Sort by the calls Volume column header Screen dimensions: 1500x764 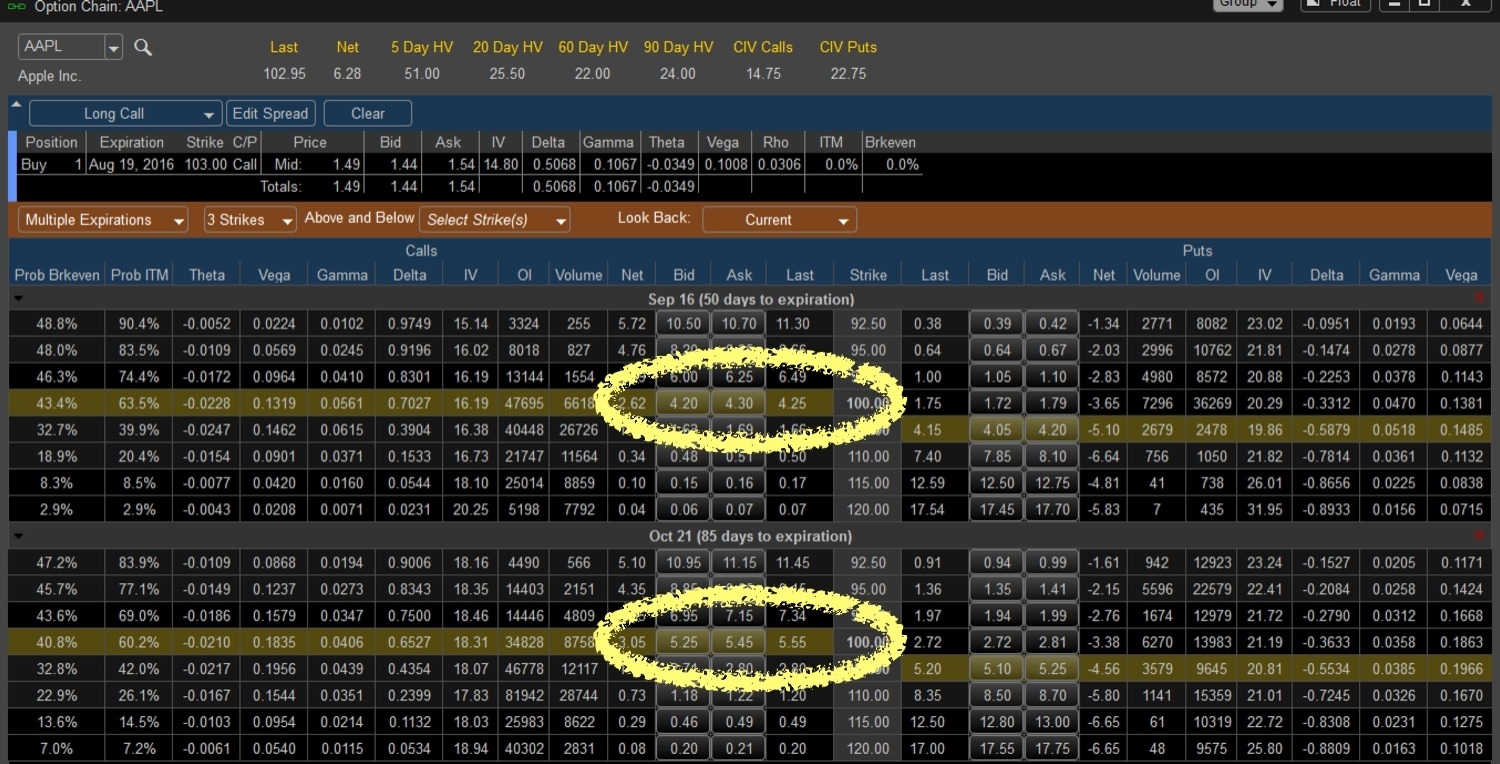coord(578,275)
